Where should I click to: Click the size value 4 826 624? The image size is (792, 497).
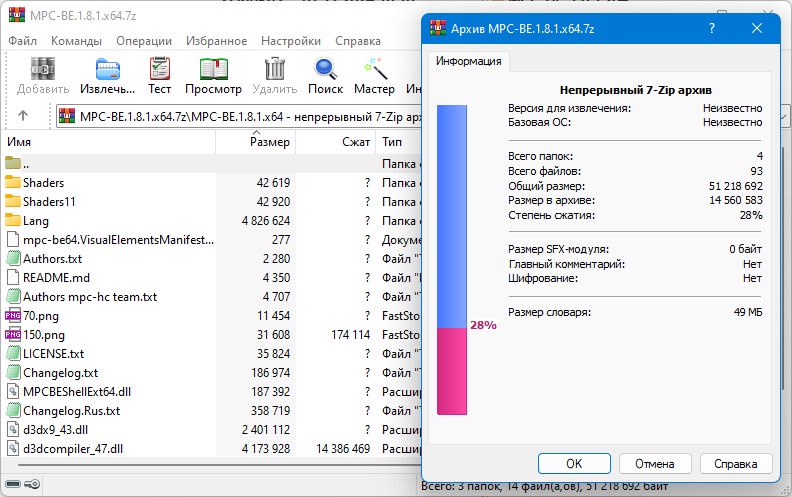click(x=266, y=221)
